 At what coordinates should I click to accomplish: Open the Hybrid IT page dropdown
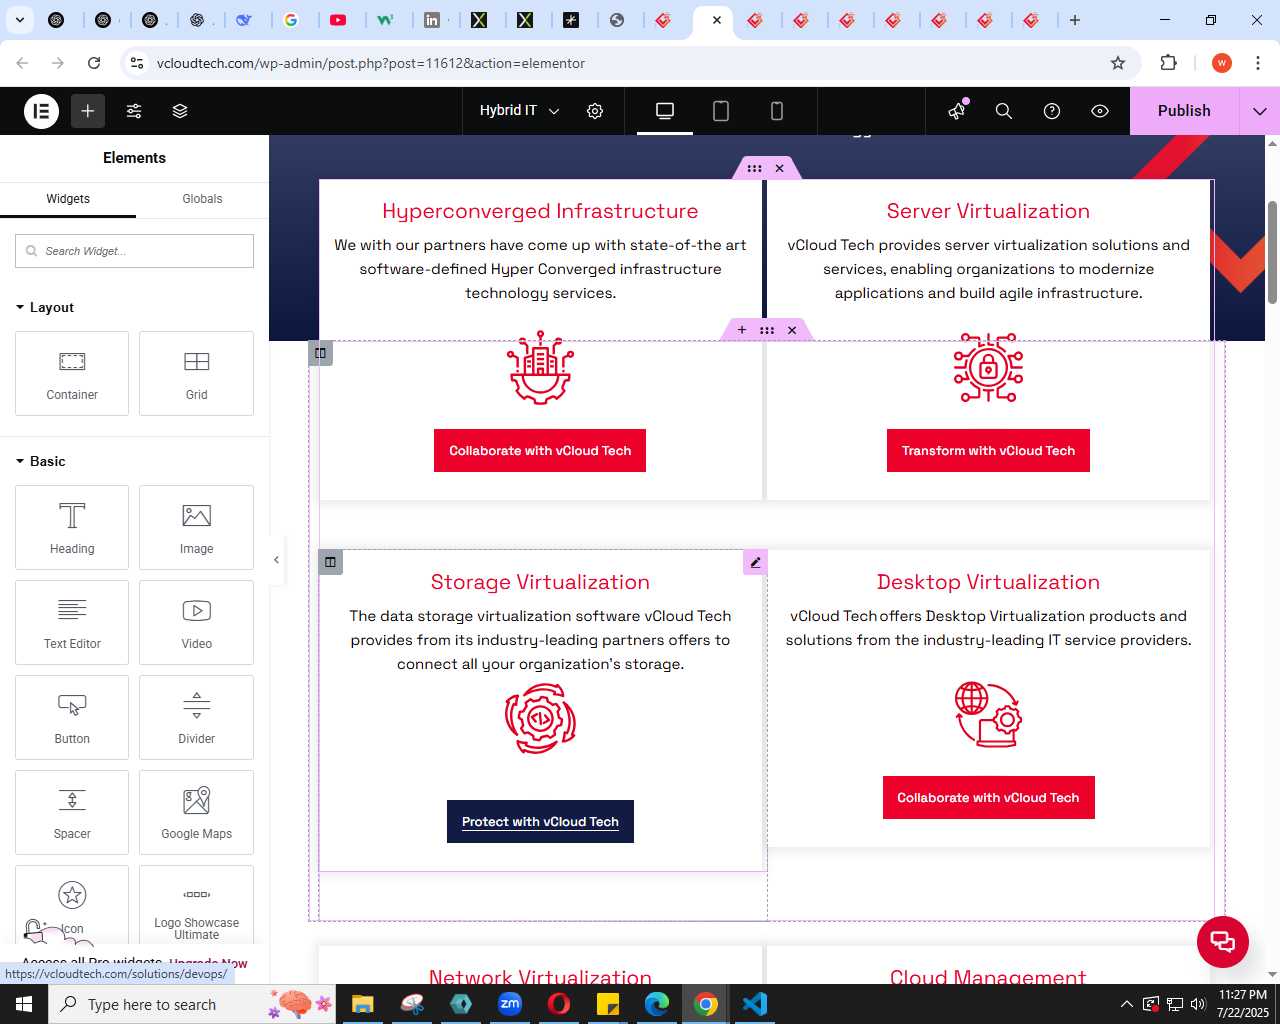tap(519, 111)
